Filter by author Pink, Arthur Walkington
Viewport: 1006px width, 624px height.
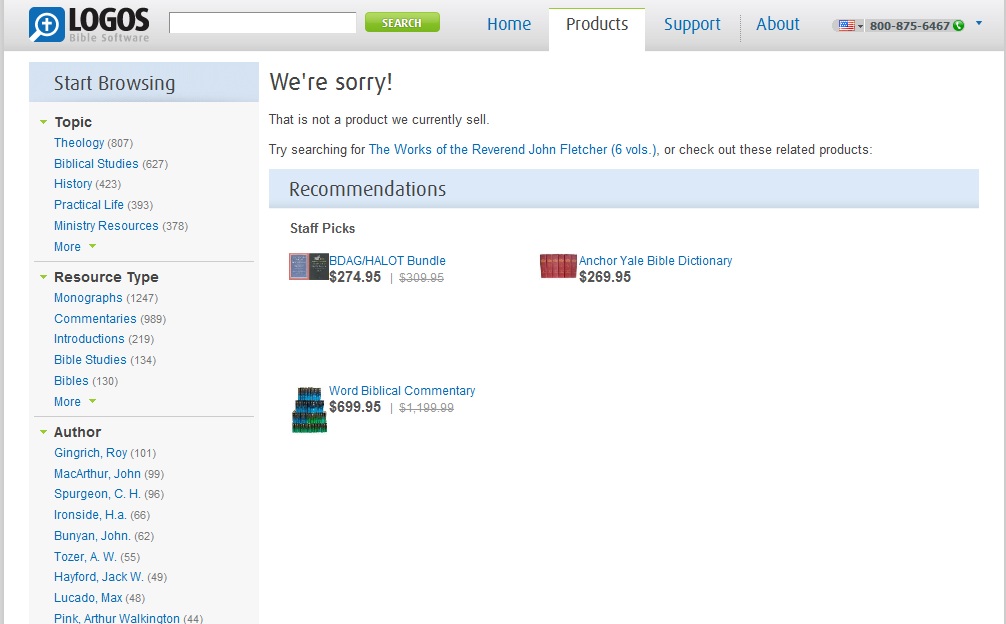(x=117, y=618)
